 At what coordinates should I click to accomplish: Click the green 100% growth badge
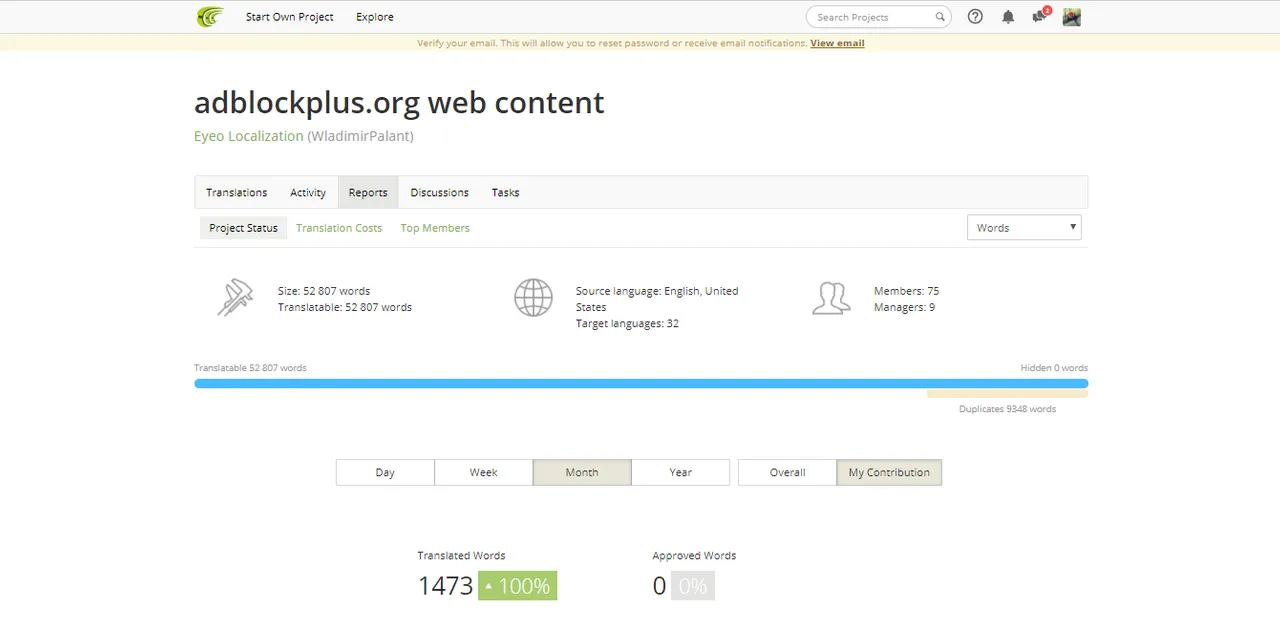[x=517, y=586]
